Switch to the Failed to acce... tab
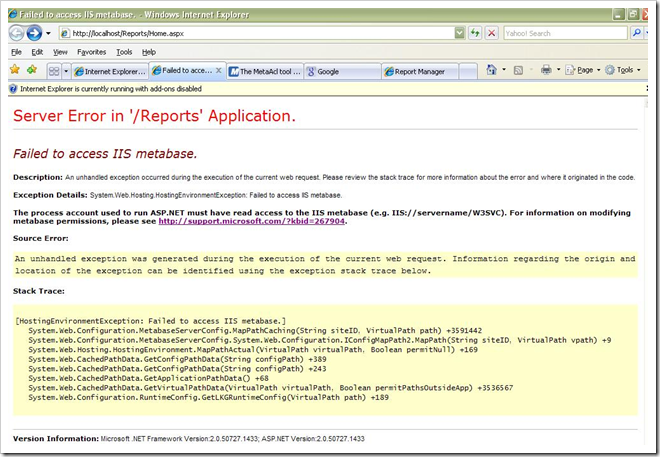 (x=184, y=71)
